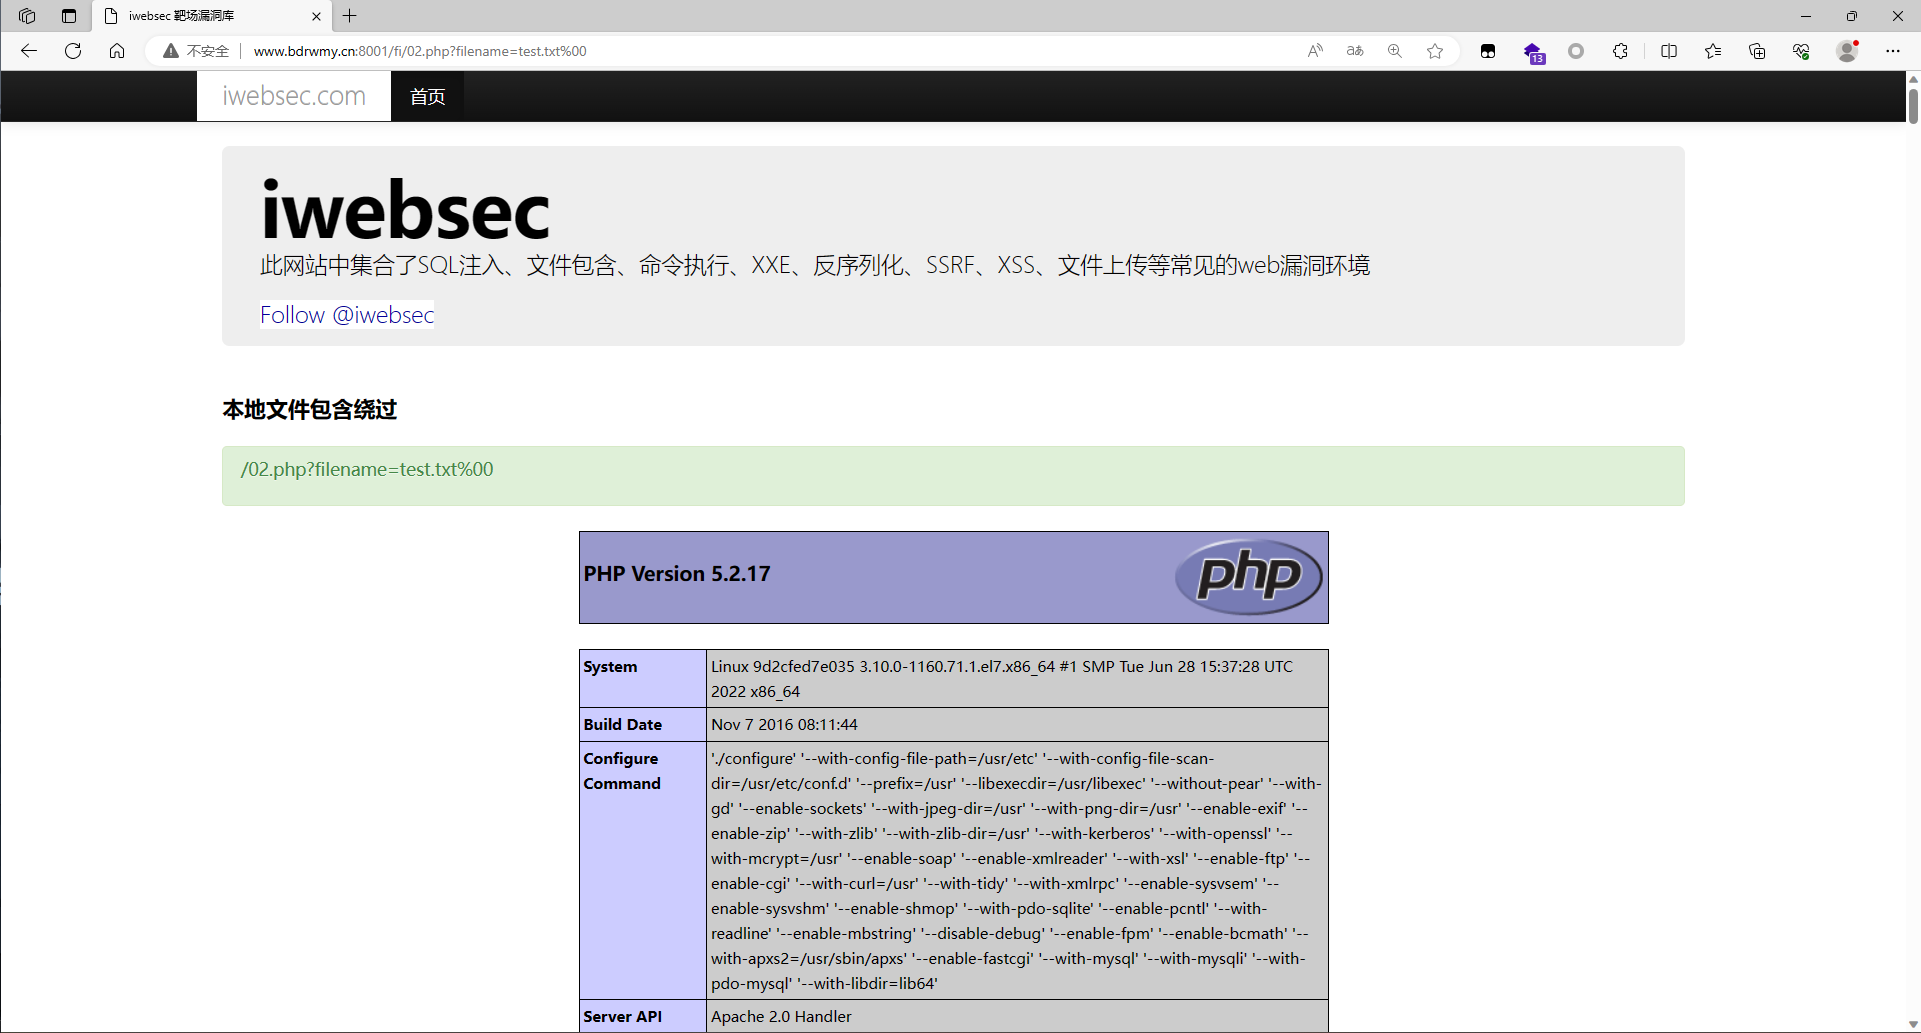Open the 首页 navigation item
1921x1033 pixels.
(x=427, y=96)
